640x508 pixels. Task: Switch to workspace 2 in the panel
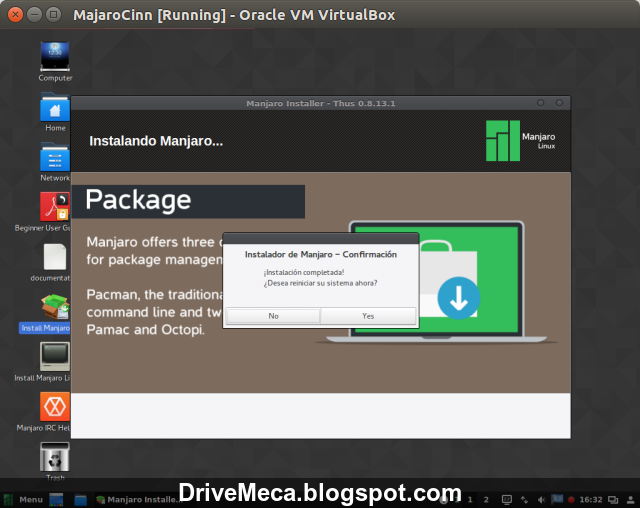(x=486, y=500)
